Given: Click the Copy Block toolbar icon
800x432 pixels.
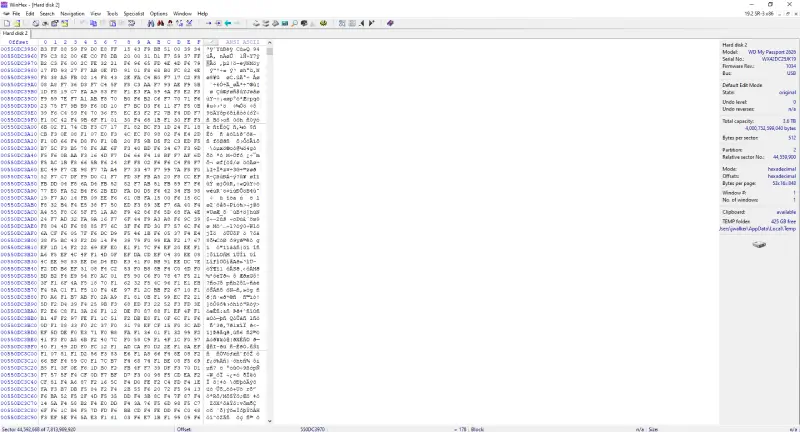Looking at the screenshot, I should click(92, 22).
